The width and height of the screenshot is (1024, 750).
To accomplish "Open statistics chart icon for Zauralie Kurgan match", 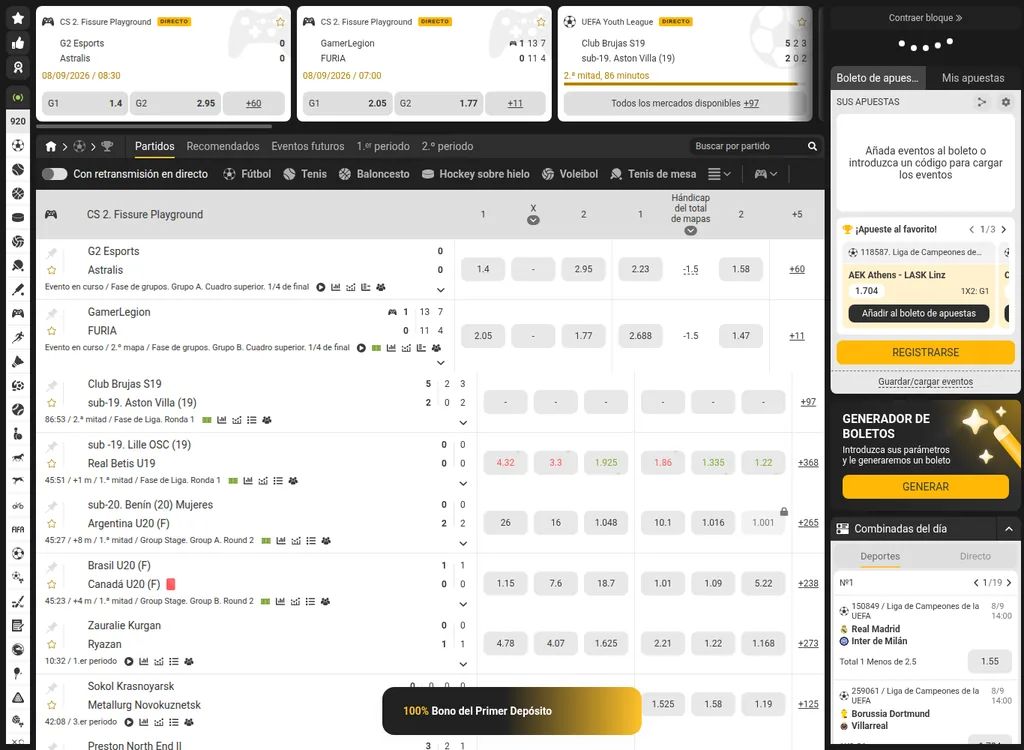I will pyautogui.click(x=144, y=661).
